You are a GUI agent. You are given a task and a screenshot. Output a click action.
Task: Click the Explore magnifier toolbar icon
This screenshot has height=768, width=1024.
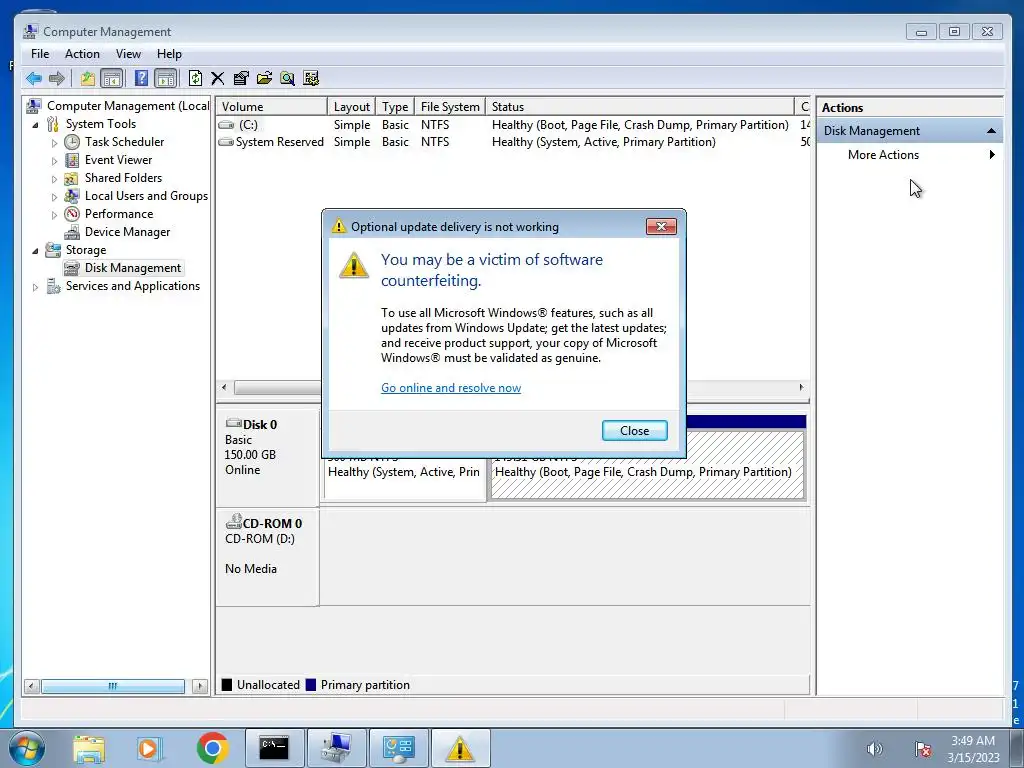click(287, 79)
